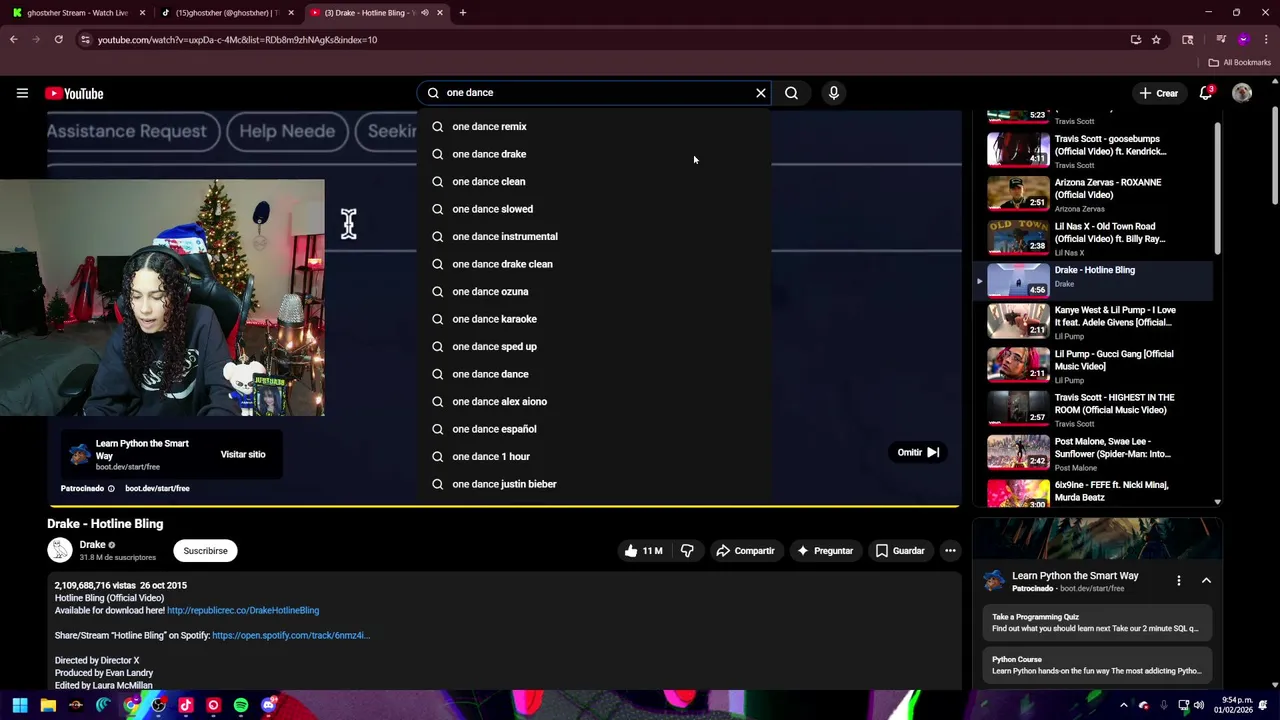Switch to ghostxher TikTok tab
The height and width of the screenshot is (720, 1280).
[225, 13]
